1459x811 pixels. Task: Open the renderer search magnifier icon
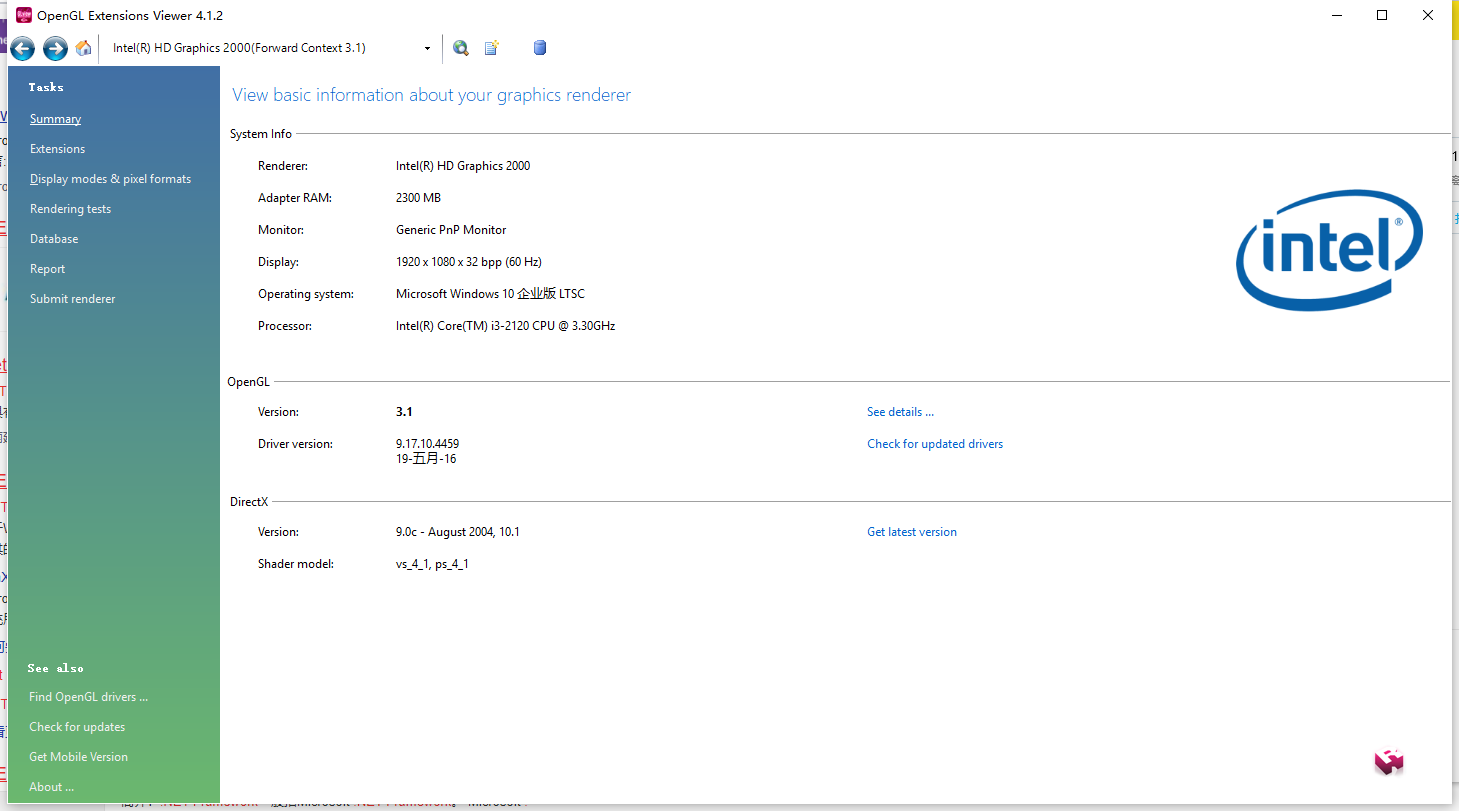(x=460, y=47)
